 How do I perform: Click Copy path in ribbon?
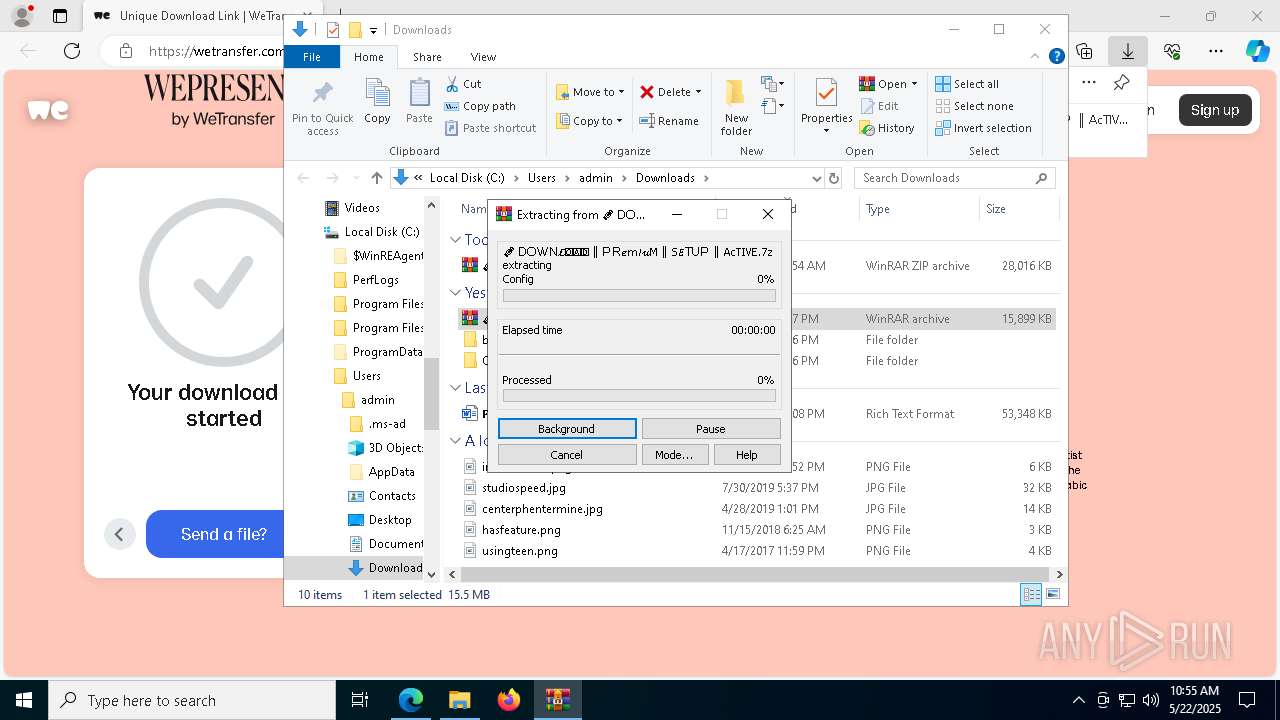480,106
